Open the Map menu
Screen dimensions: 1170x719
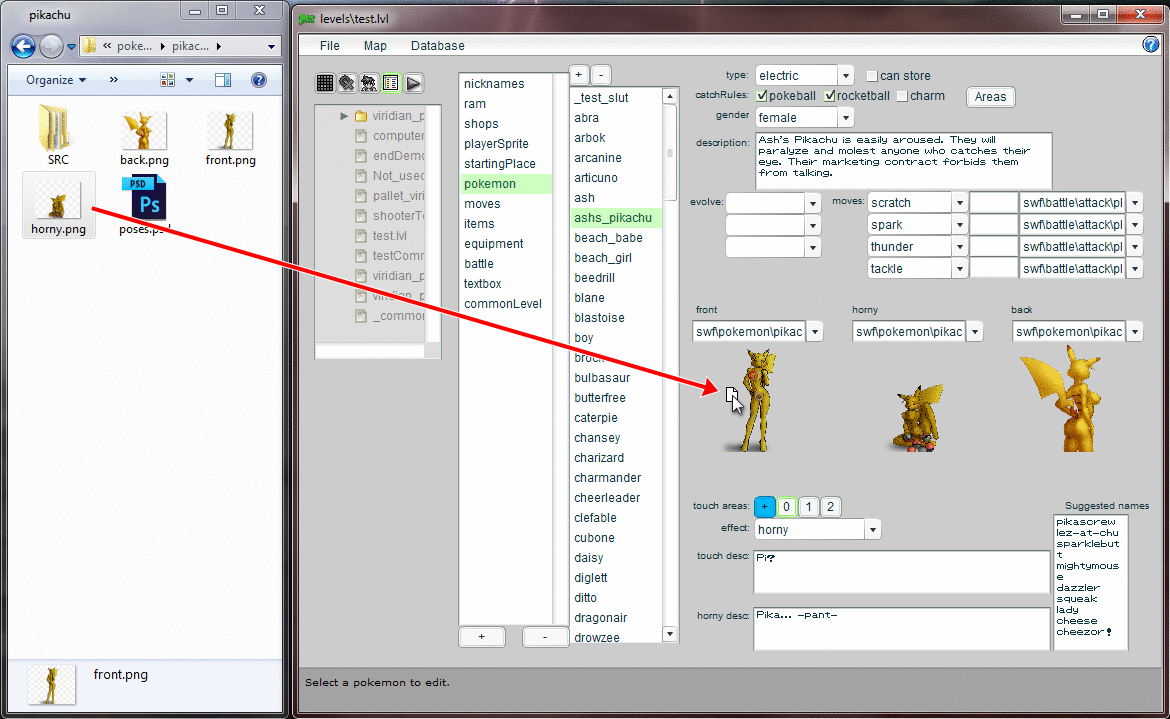[375, 46]
